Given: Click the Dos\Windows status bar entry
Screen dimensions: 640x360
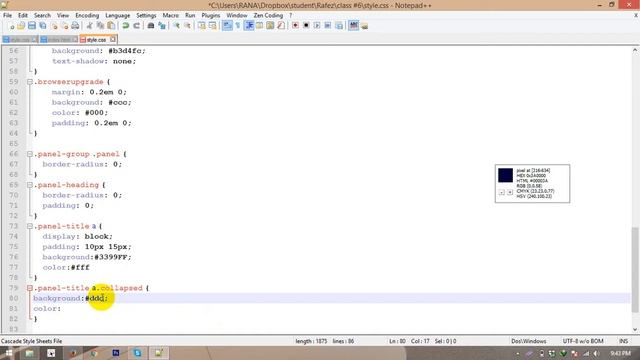Looking at the screenshot, I should [529, 341].
